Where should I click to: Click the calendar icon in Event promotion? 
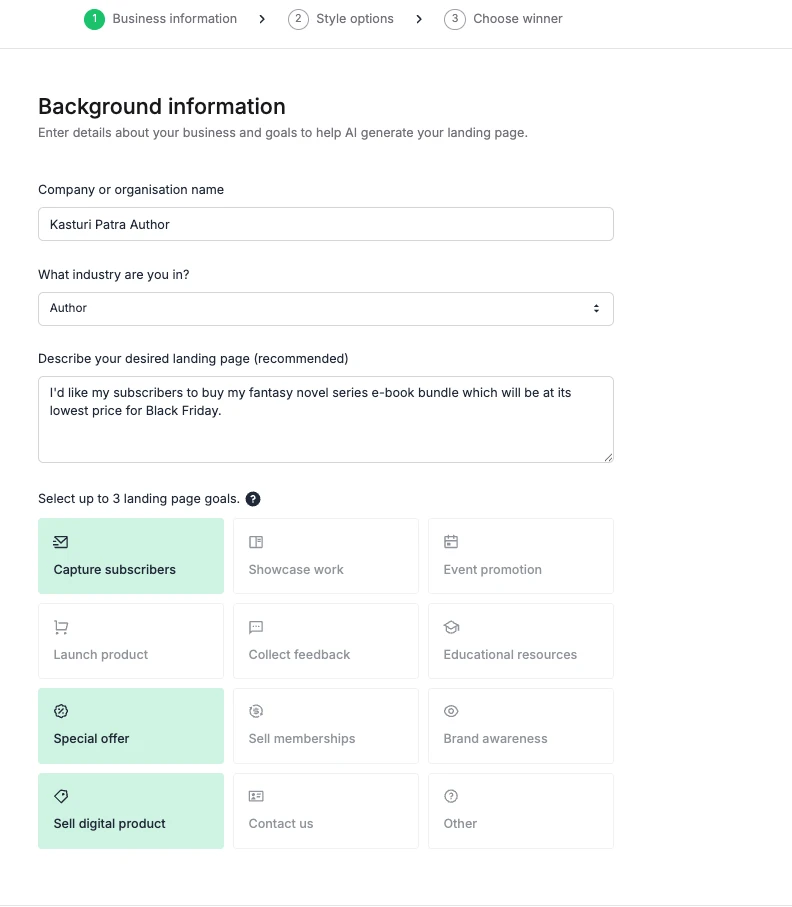[451, 542]
